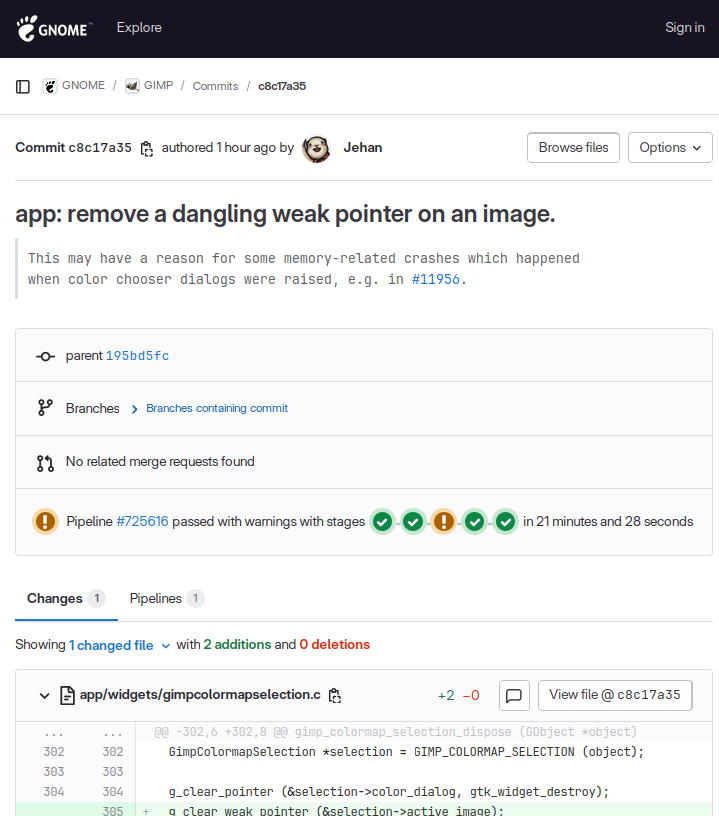Image resolution: width=719 pixels, height=816 pixels.
Task: Click '0 deletions' text
Action: coord(335,645)
